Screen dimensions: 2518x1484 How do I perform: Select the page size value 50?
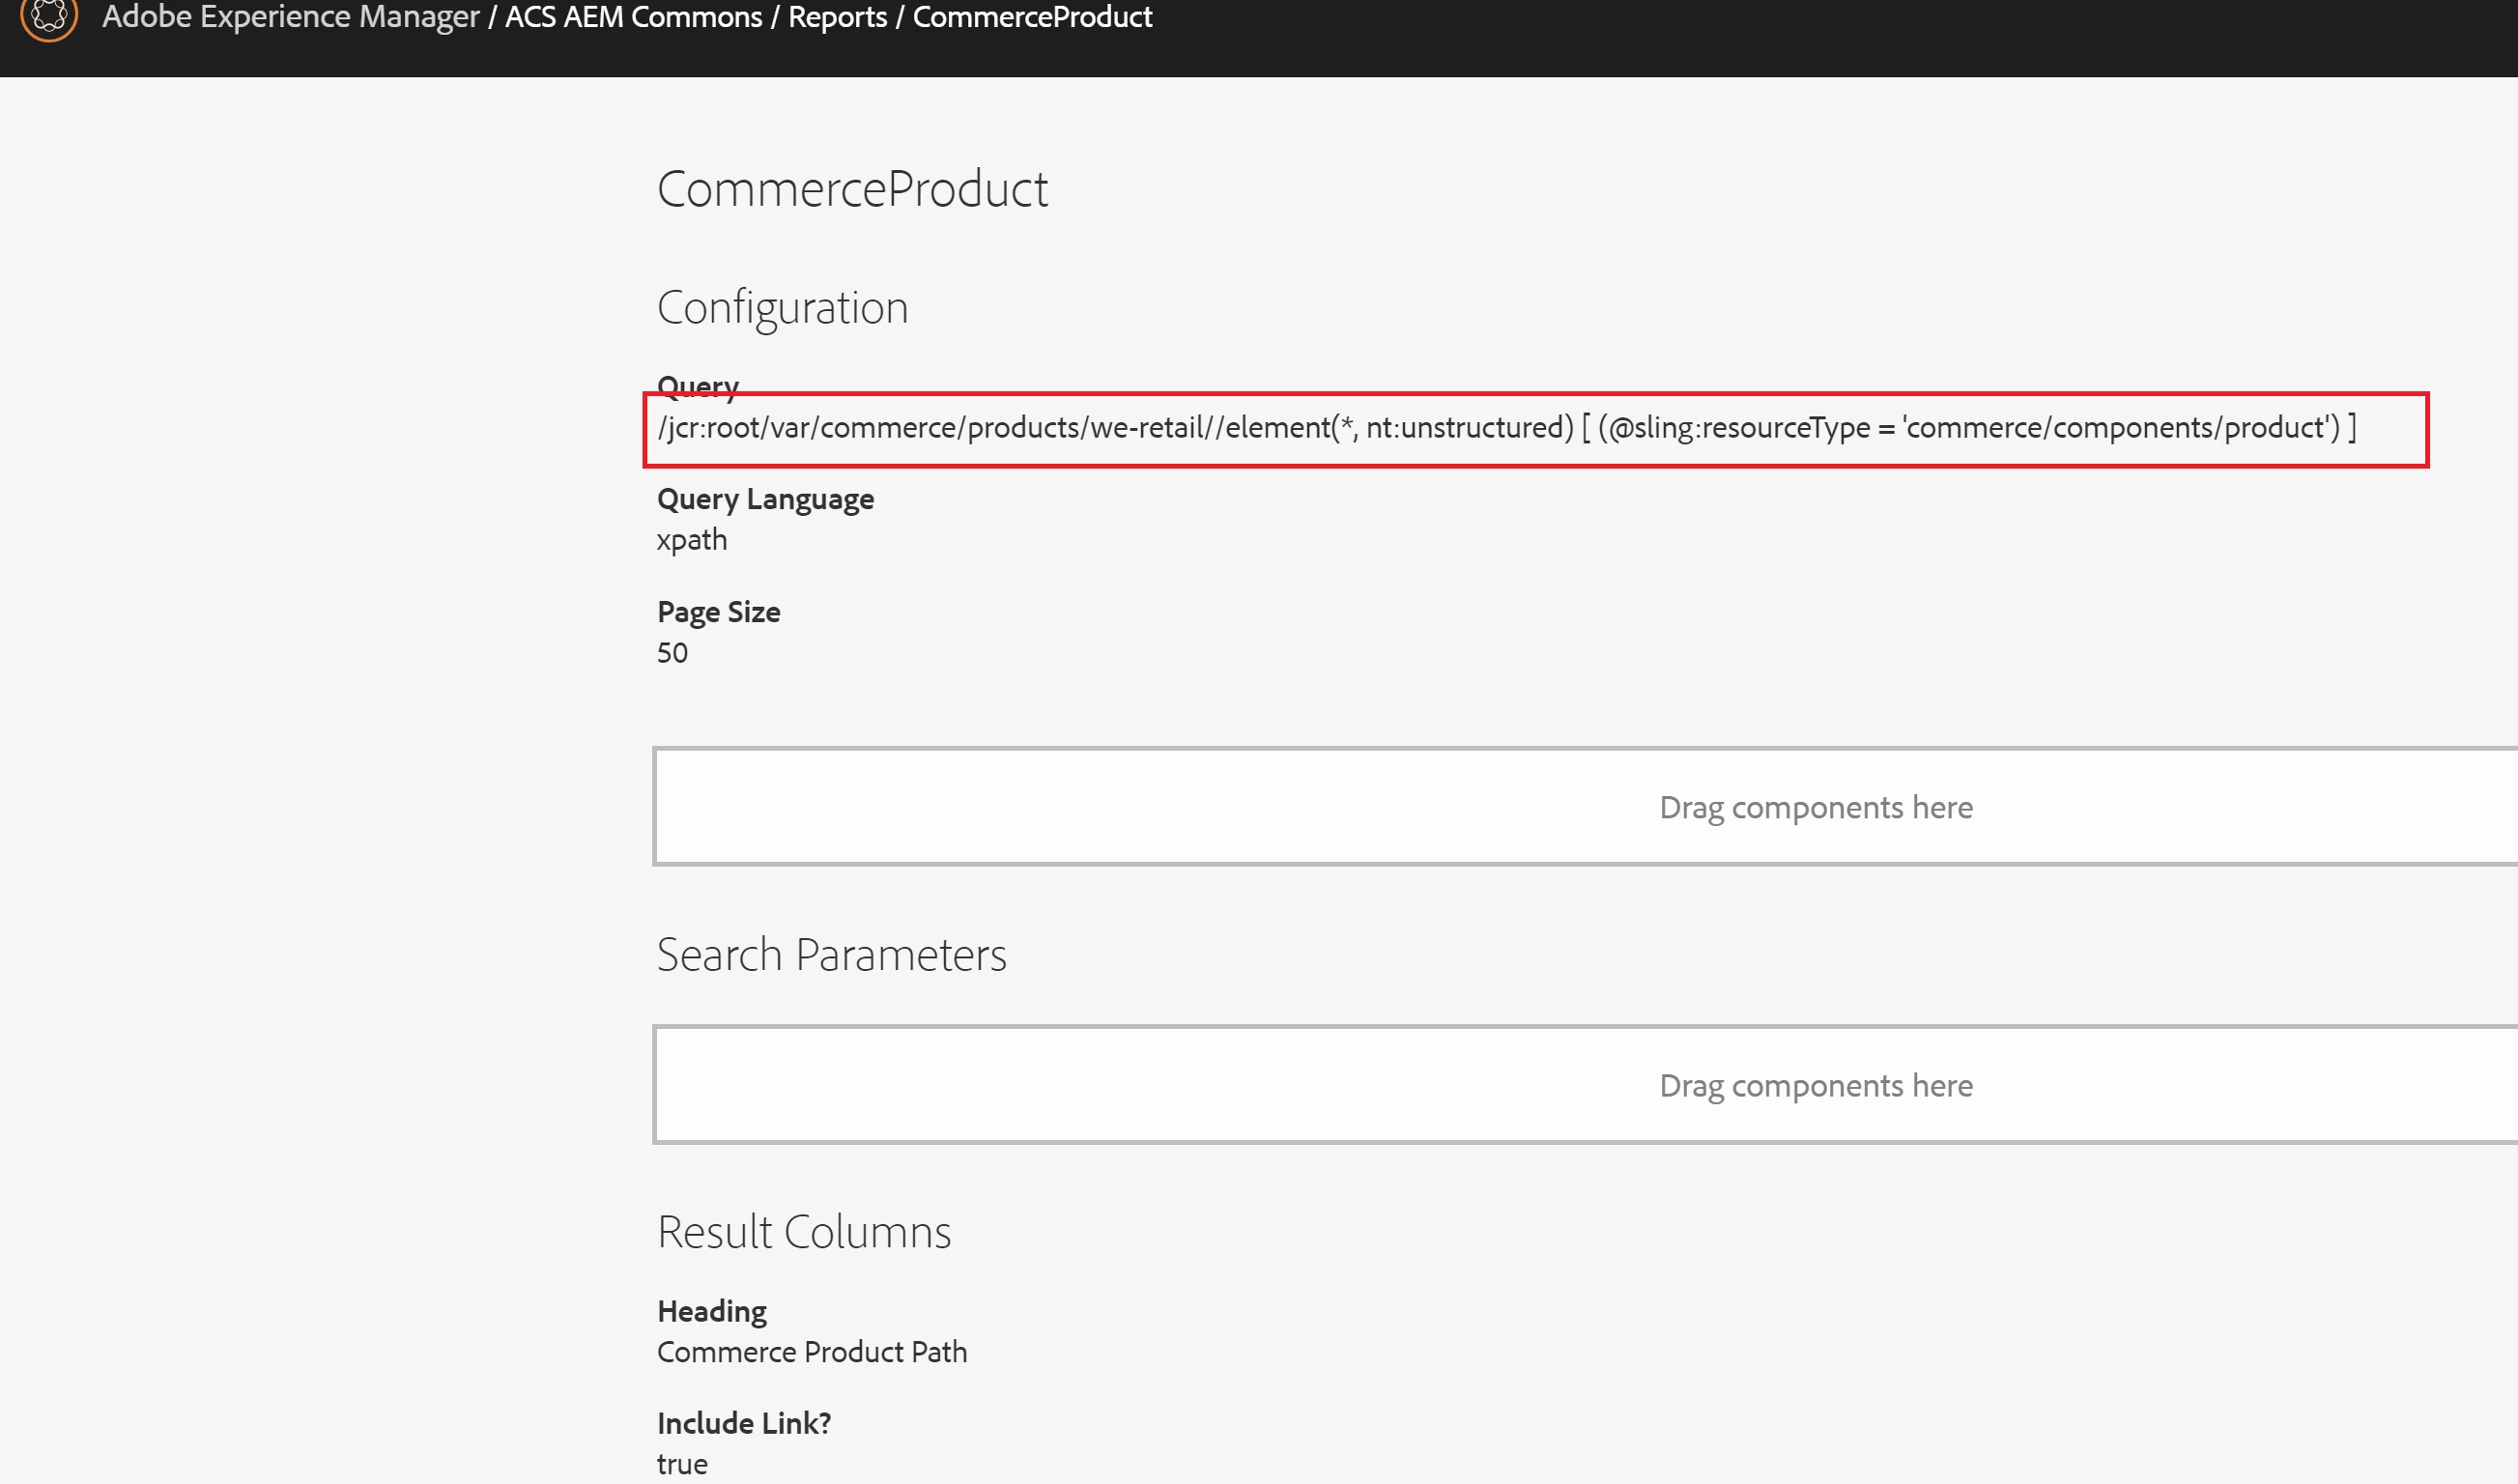coord(672,653)
